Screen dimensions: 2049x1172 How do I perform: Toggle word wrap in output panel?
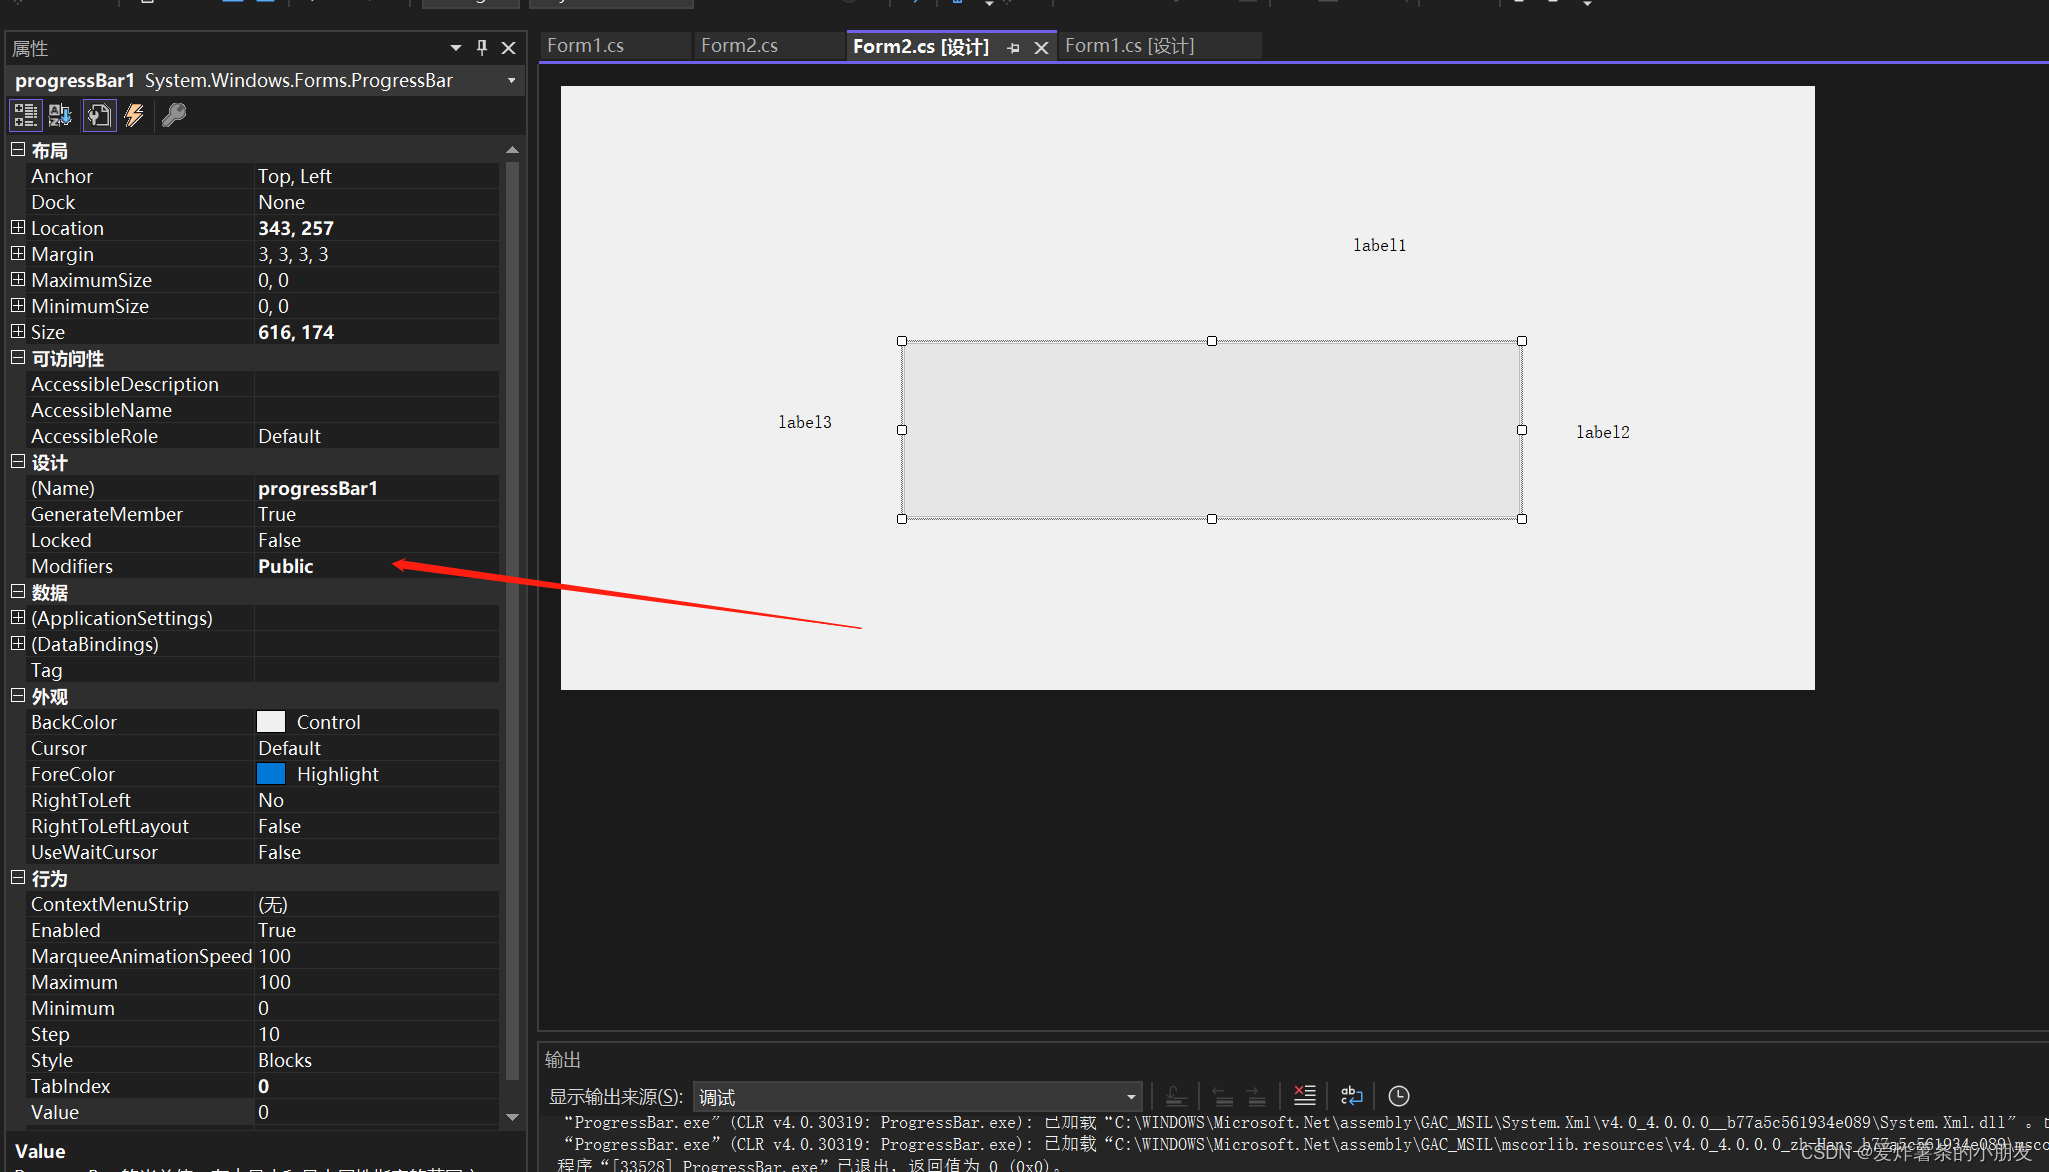tap(1351, 1096)
